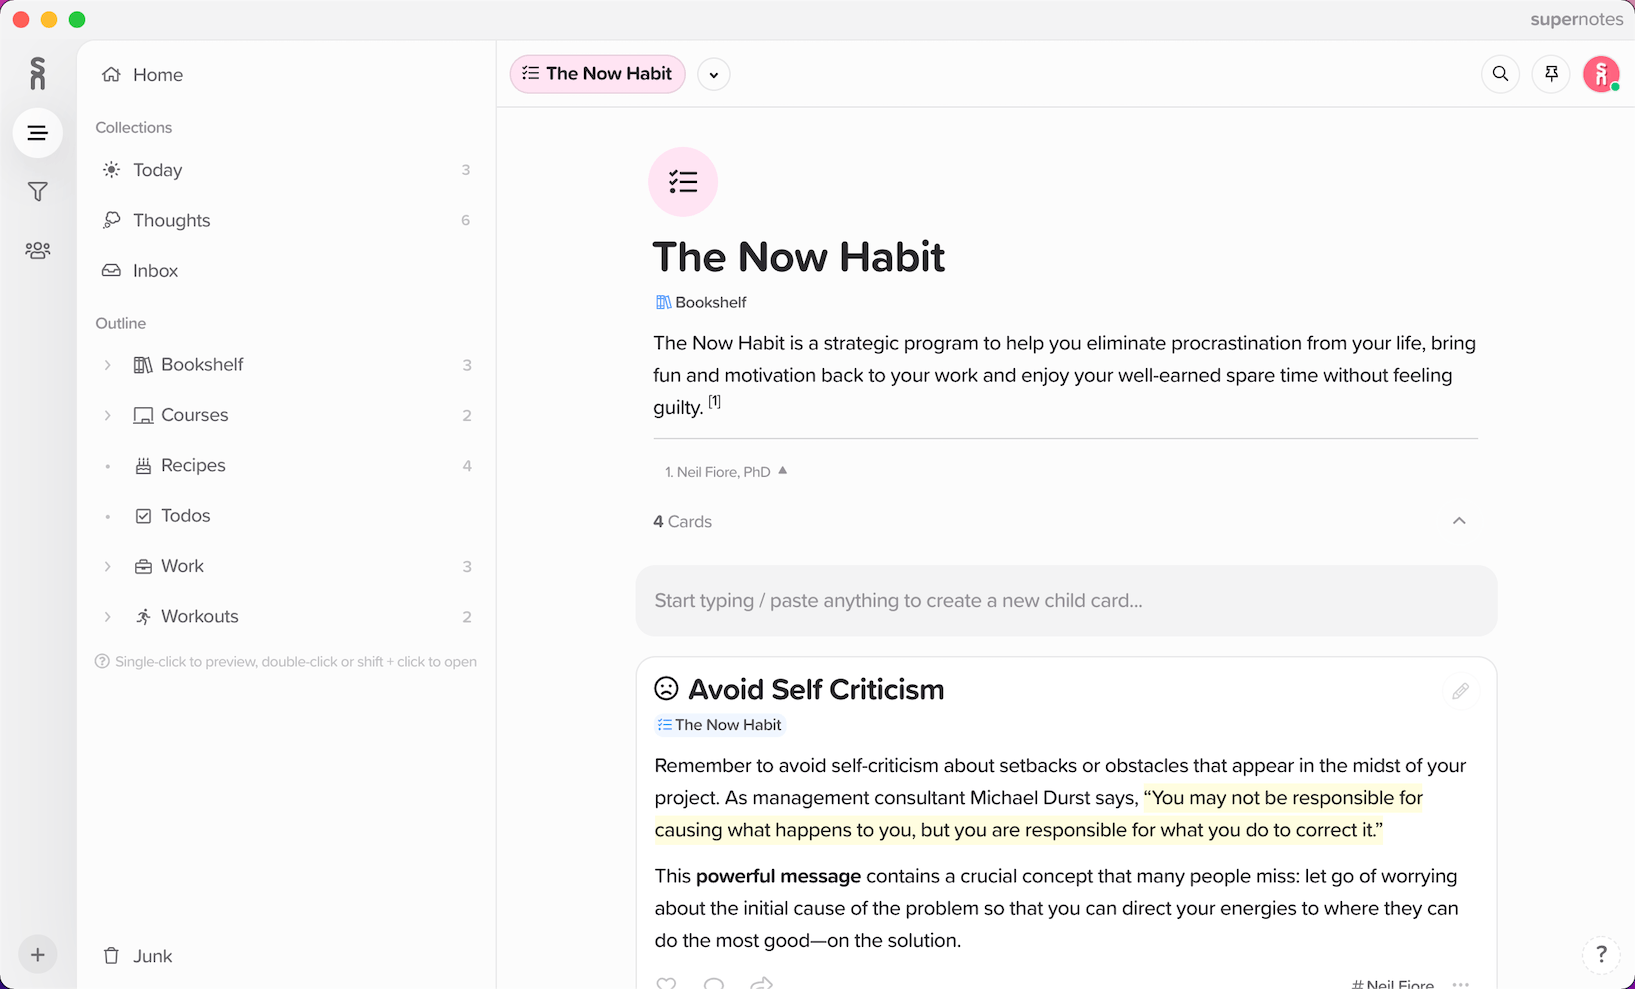Image resolution: width=1635 pixels, height=989 pixels.
Task: Click the new child card input field
Action: point(1065,600)
